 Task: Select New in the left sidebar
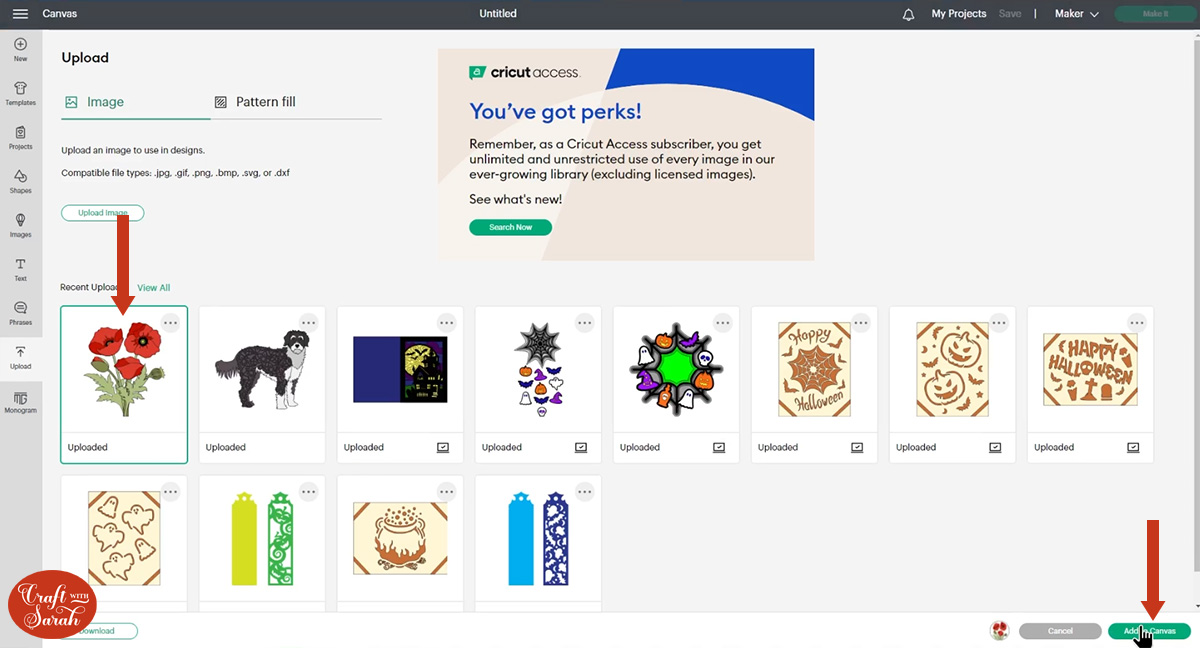[x=20, y=50]
